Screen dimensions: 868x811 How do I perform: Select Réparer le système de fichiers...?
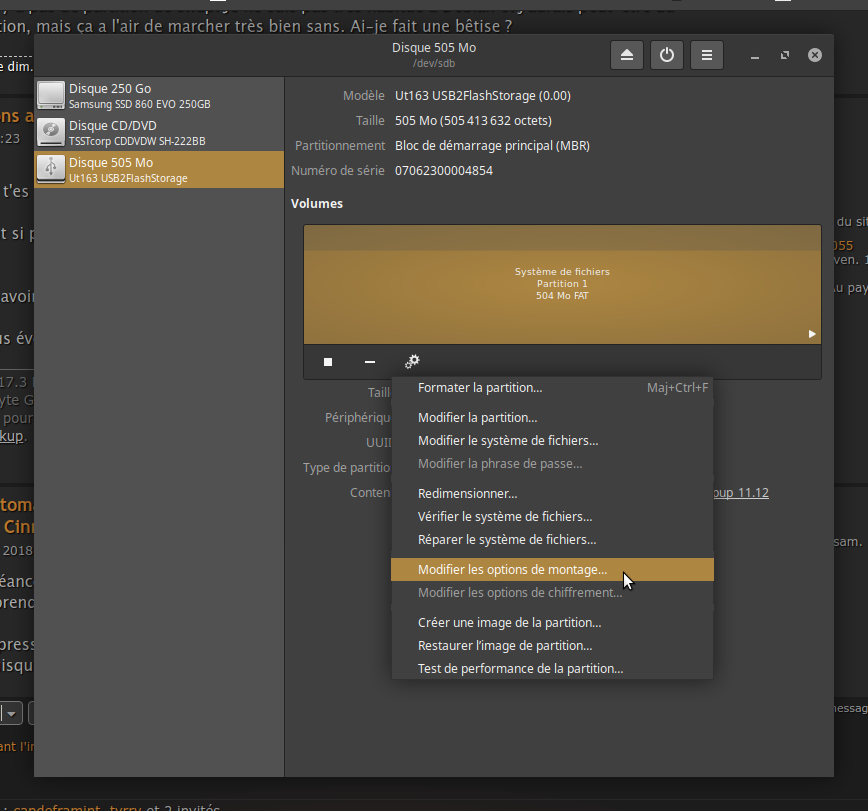[507, 540]
